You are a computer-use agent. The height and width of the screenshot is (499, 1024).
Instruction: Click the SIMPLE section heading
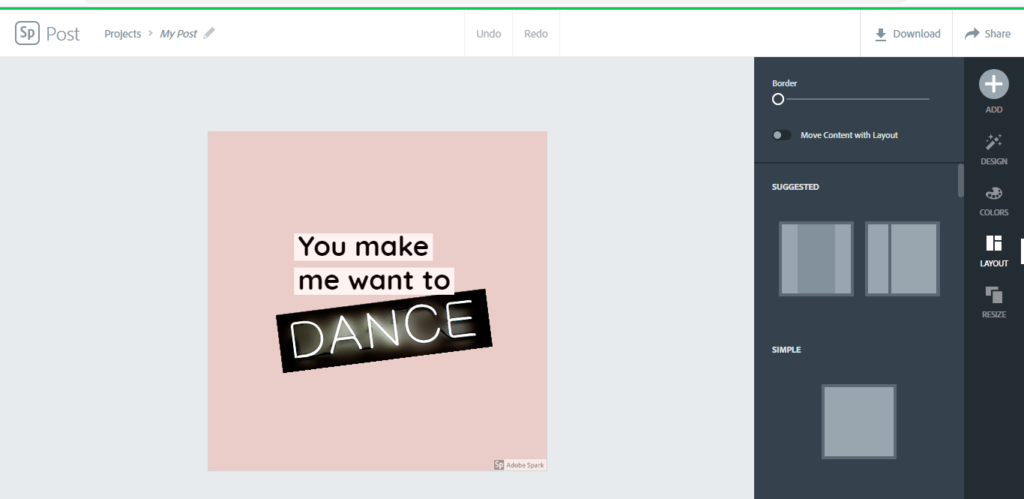tap(786, 349)
